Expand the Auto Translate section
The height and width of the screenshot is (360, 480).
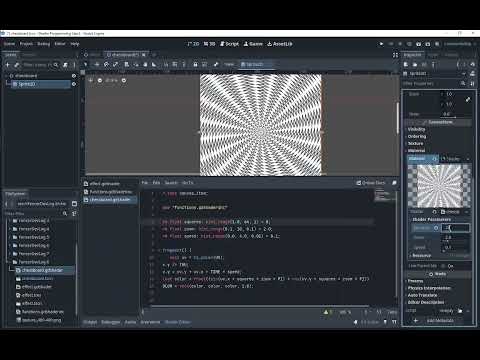[422, 295]
